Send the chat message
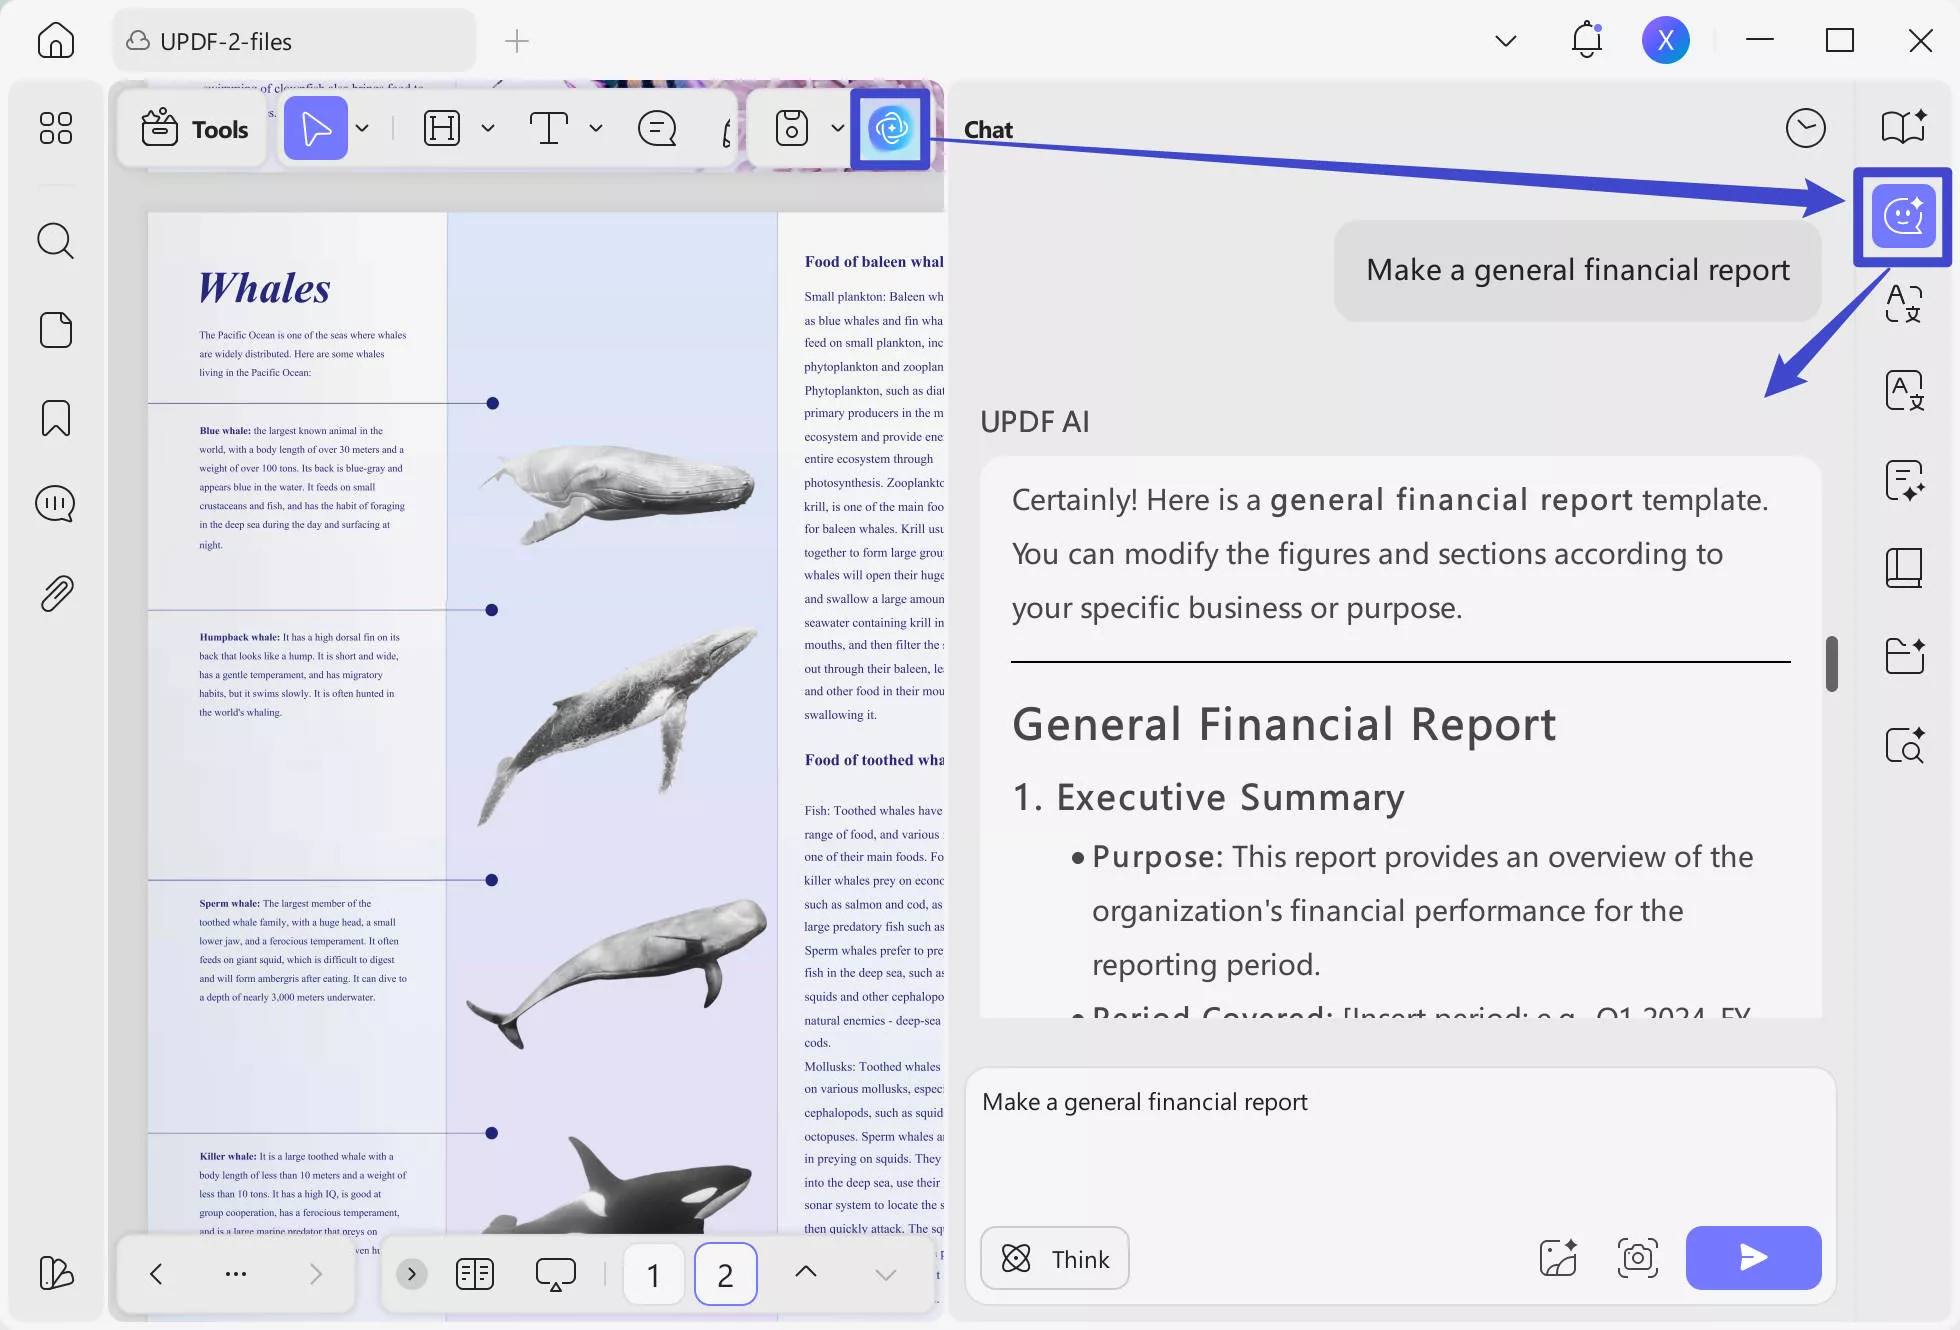The image size is (1960, 1330). pyautogui.click(x=1753, y=1258)
